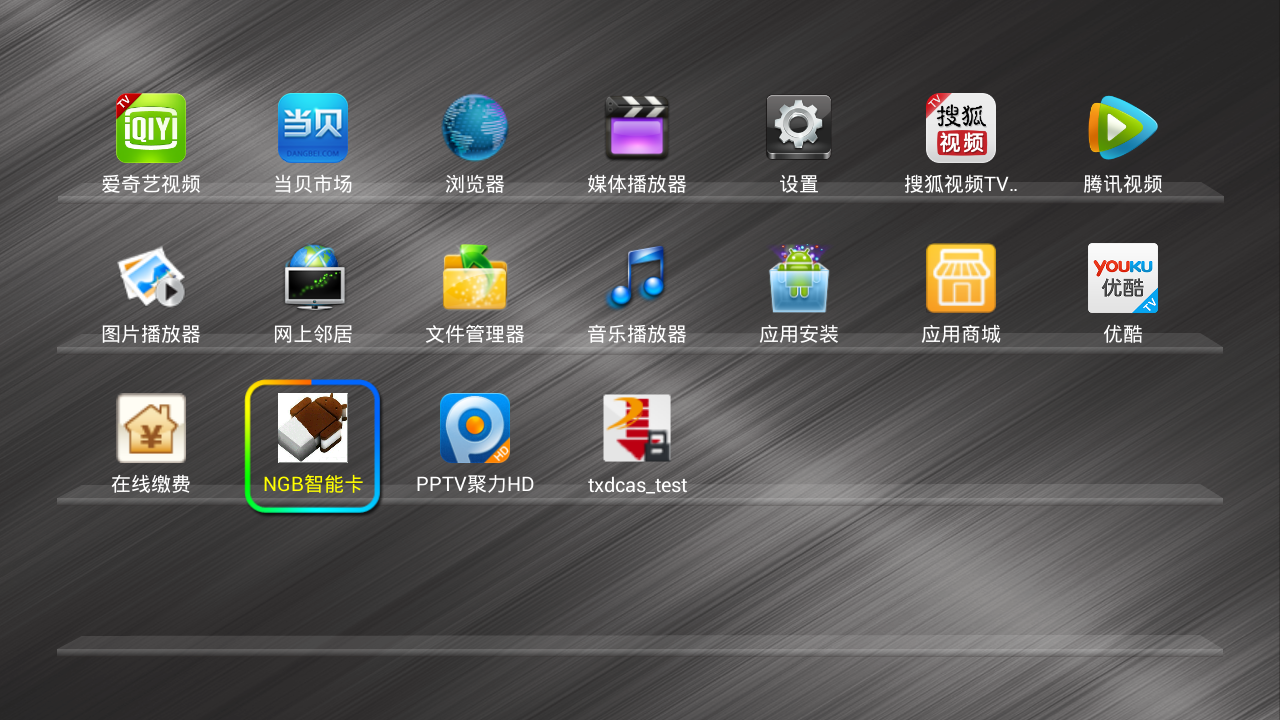1280x720 pixels.
Task: Open the Settings gear icon
Action: point(799,128)
